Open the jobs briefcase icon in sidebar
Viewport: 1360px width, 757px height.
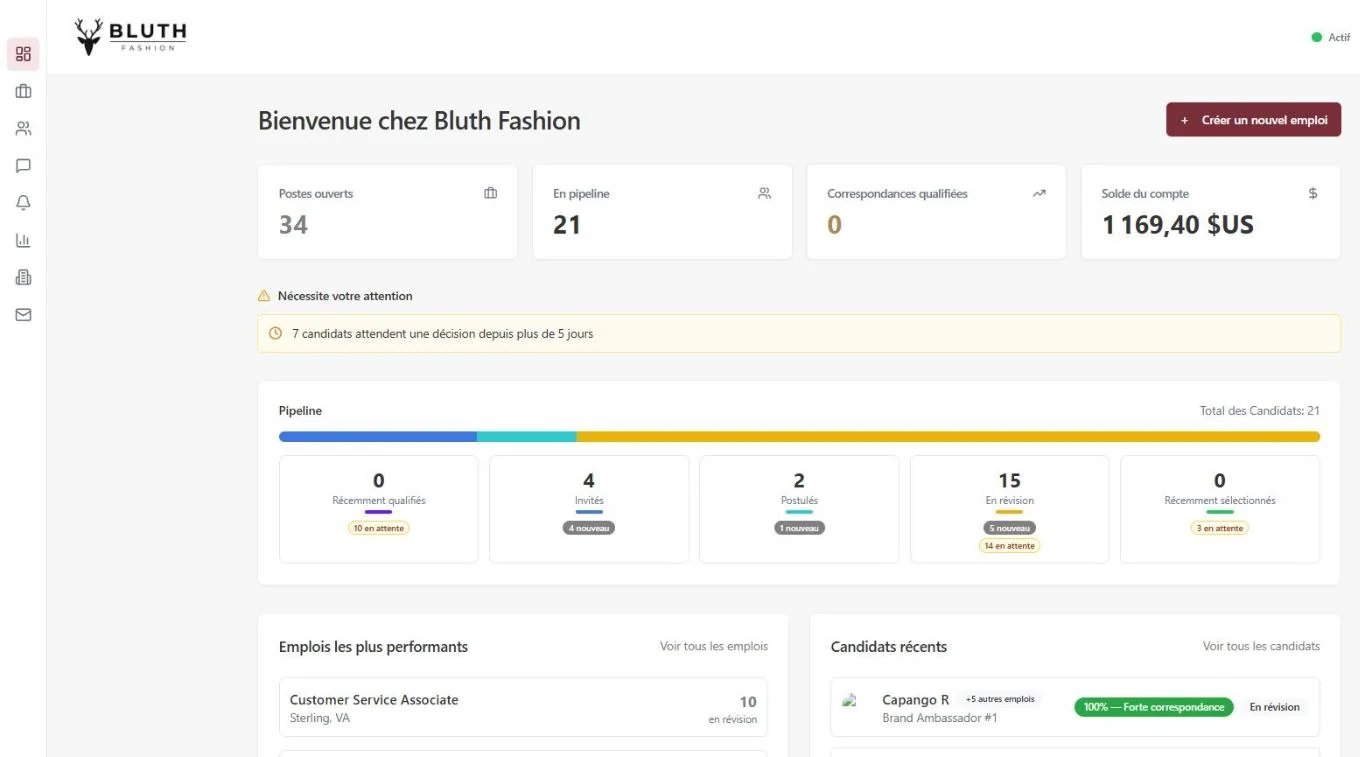(23, 91)
